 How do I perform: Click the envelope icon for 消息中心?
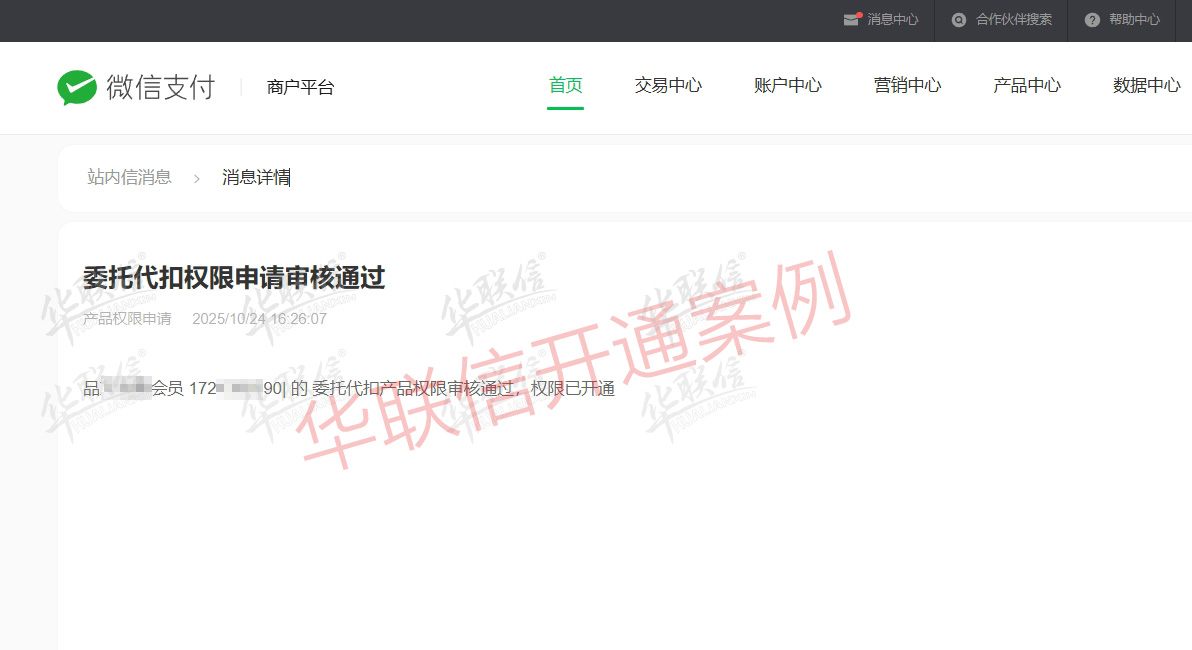click(851, 19)
